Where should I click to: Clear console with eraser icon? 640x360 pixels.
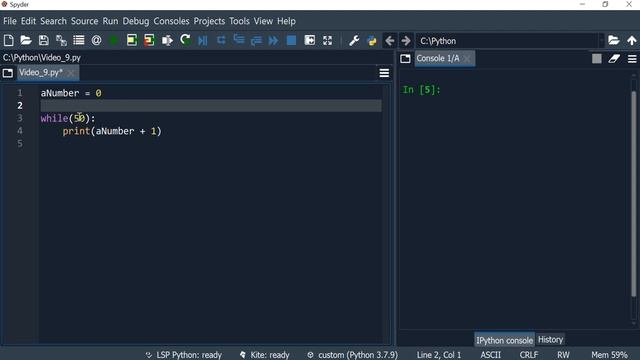point(614,58)
